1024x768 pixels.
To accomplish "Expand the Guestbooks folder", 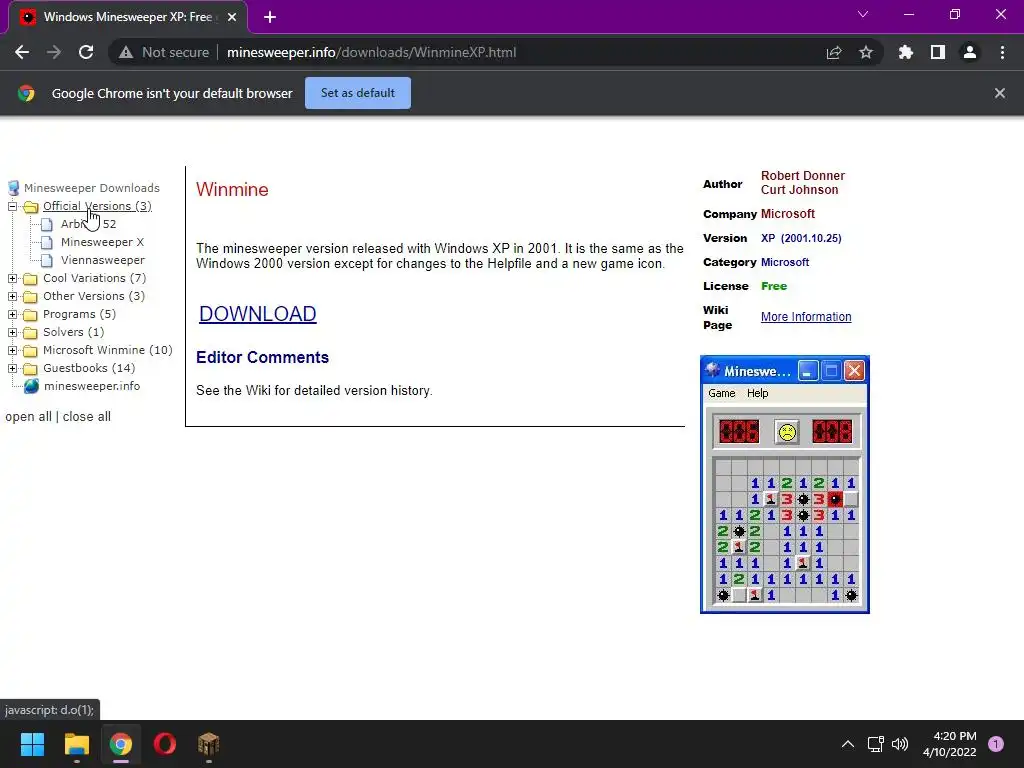I will click(12, 368).
